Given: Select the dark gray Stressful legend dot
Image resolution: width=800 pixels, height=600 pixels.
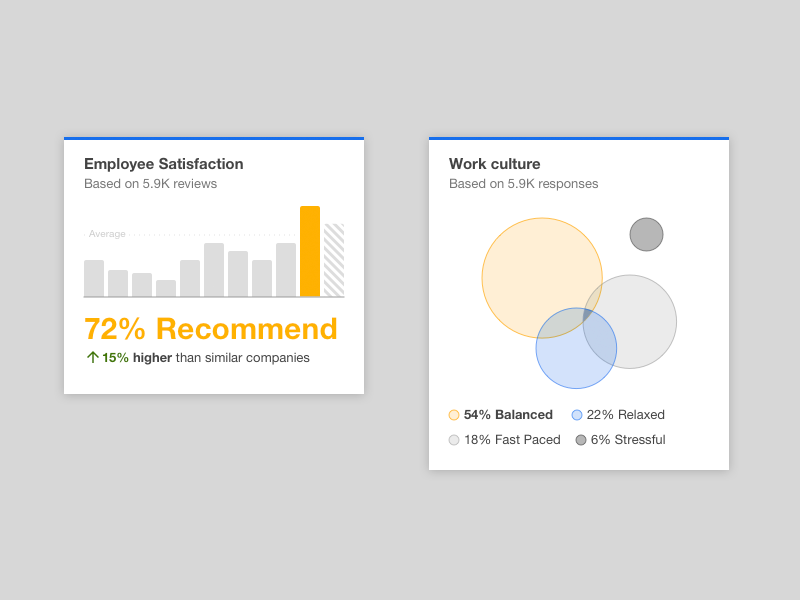Looking at the screenshot, I should [x=581, y=440].
